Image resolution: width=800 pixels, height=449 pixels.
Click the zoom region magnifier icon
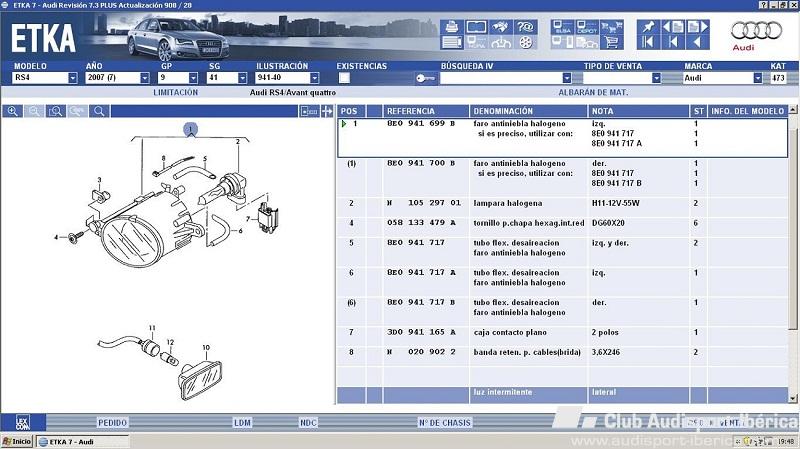pyautogui.click(x=56, y=111)
